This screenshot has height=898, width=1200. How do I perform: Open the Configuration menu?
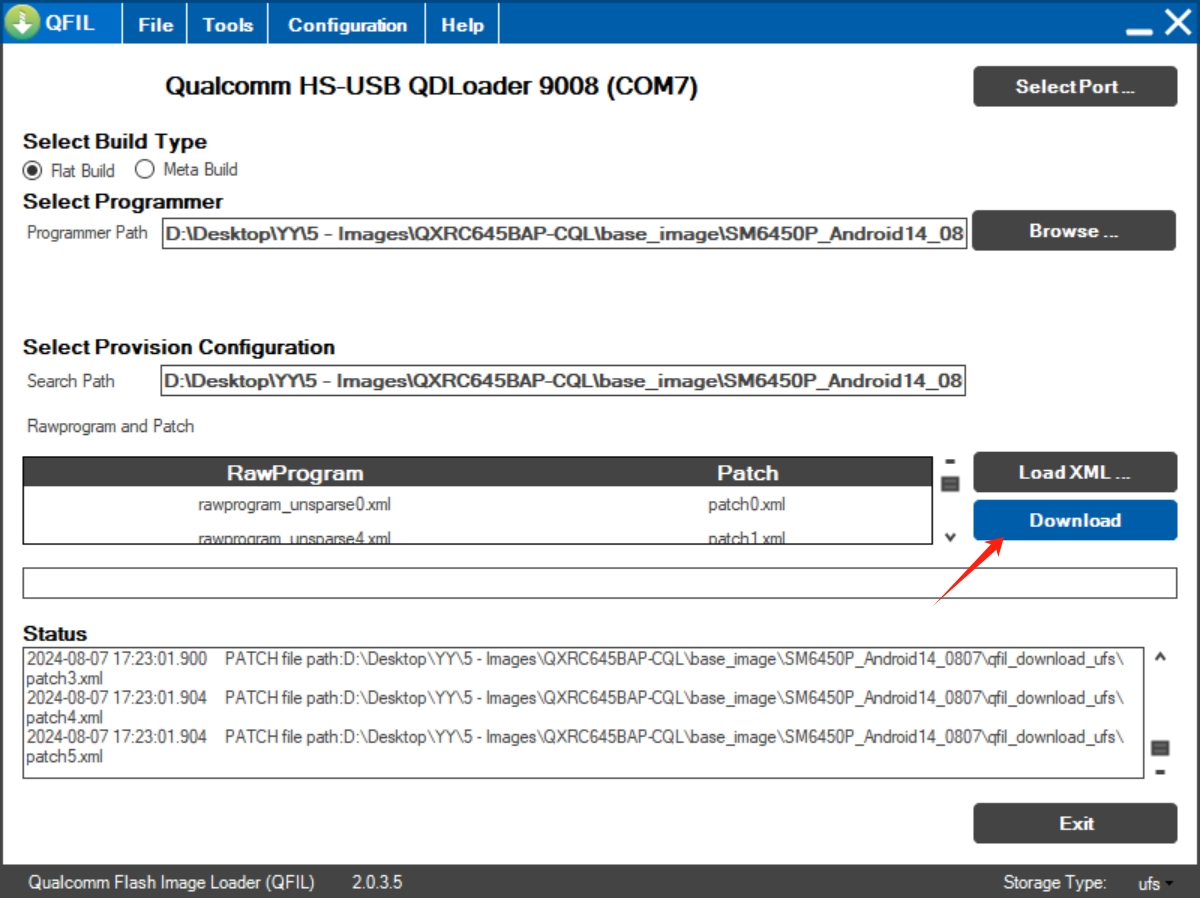tap(347, 25)
